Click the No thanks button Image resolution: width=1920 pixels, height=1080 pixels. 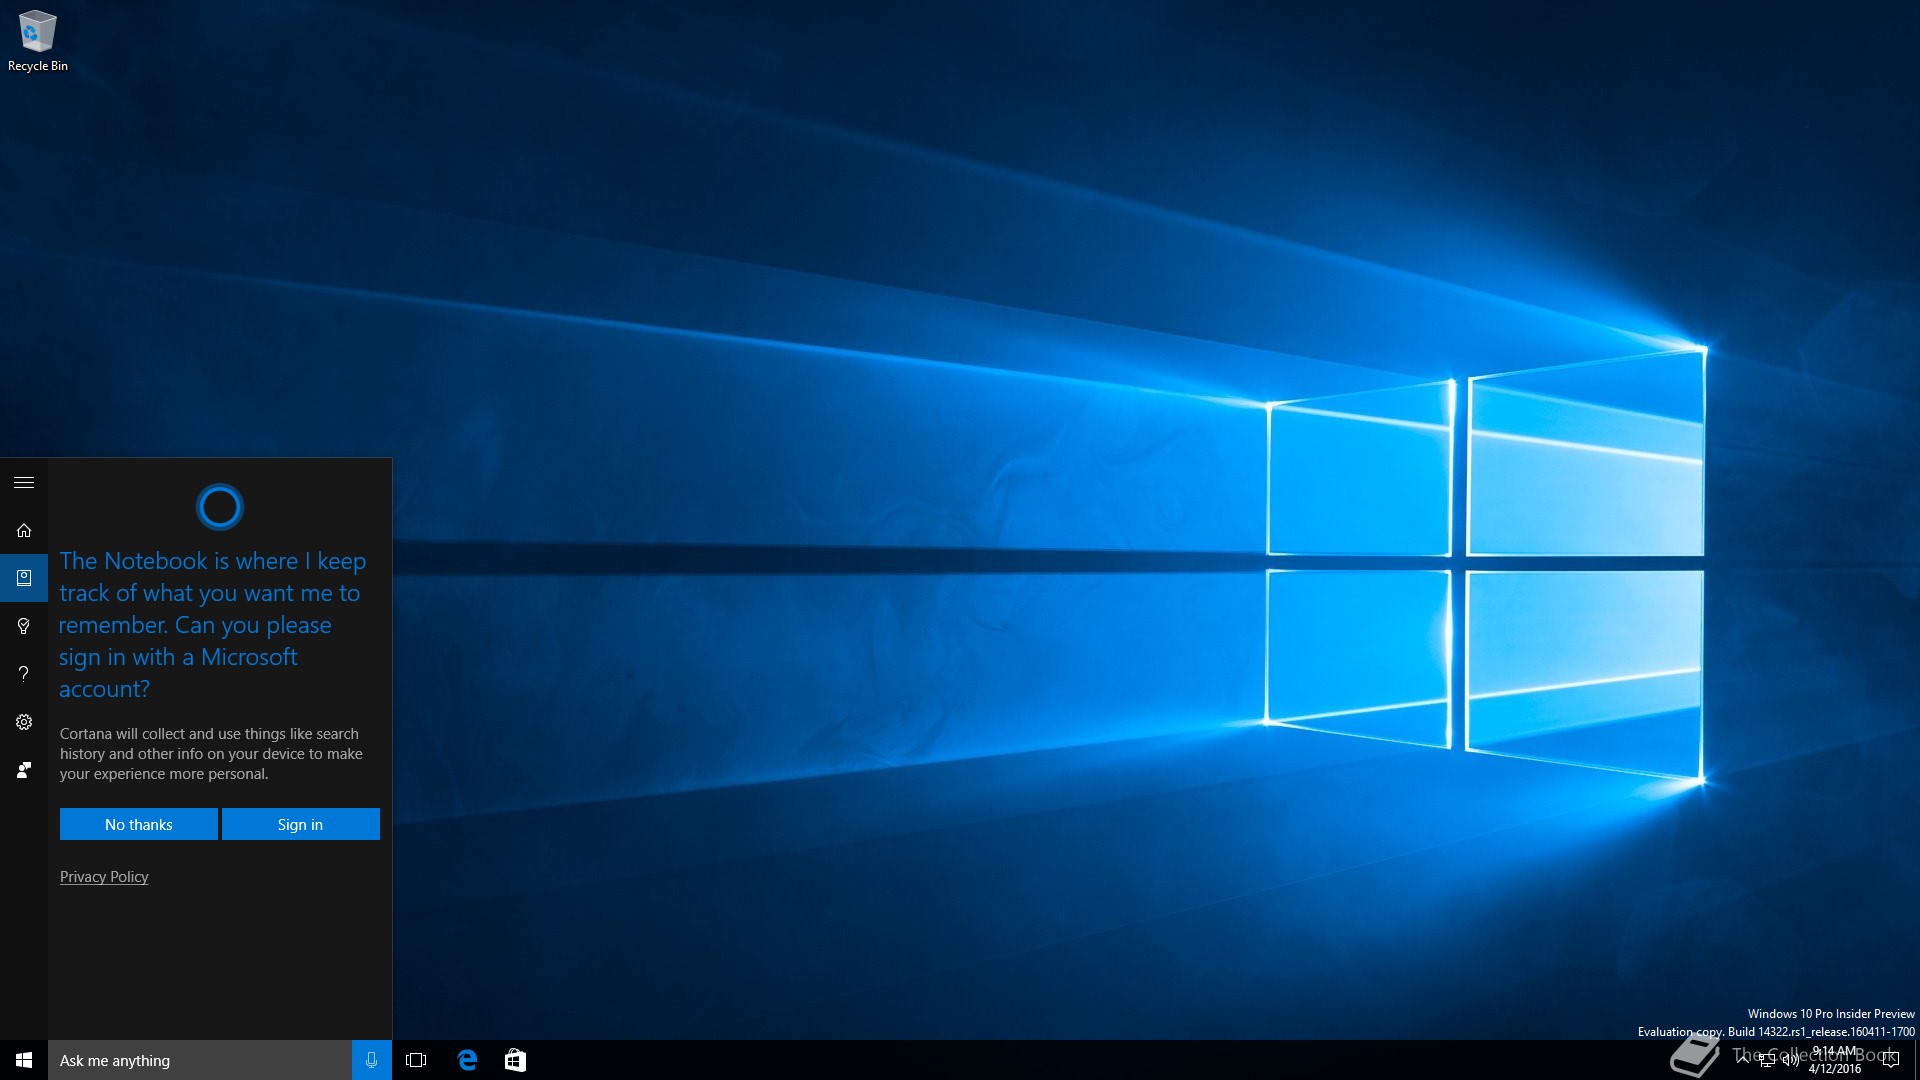[x=139, y=824]
